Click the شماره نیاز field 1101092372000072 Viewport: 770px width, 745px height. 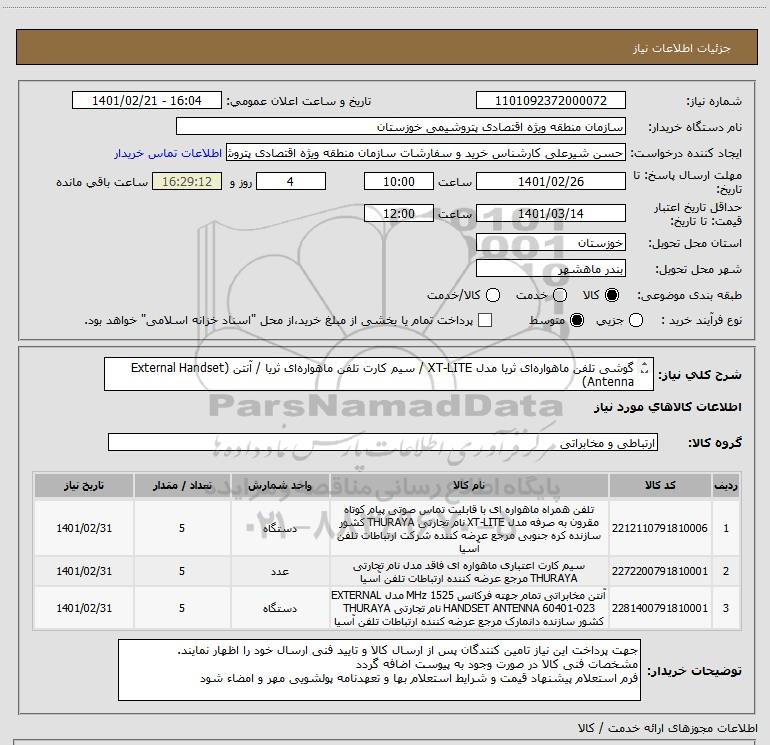[x=550, y=100]
